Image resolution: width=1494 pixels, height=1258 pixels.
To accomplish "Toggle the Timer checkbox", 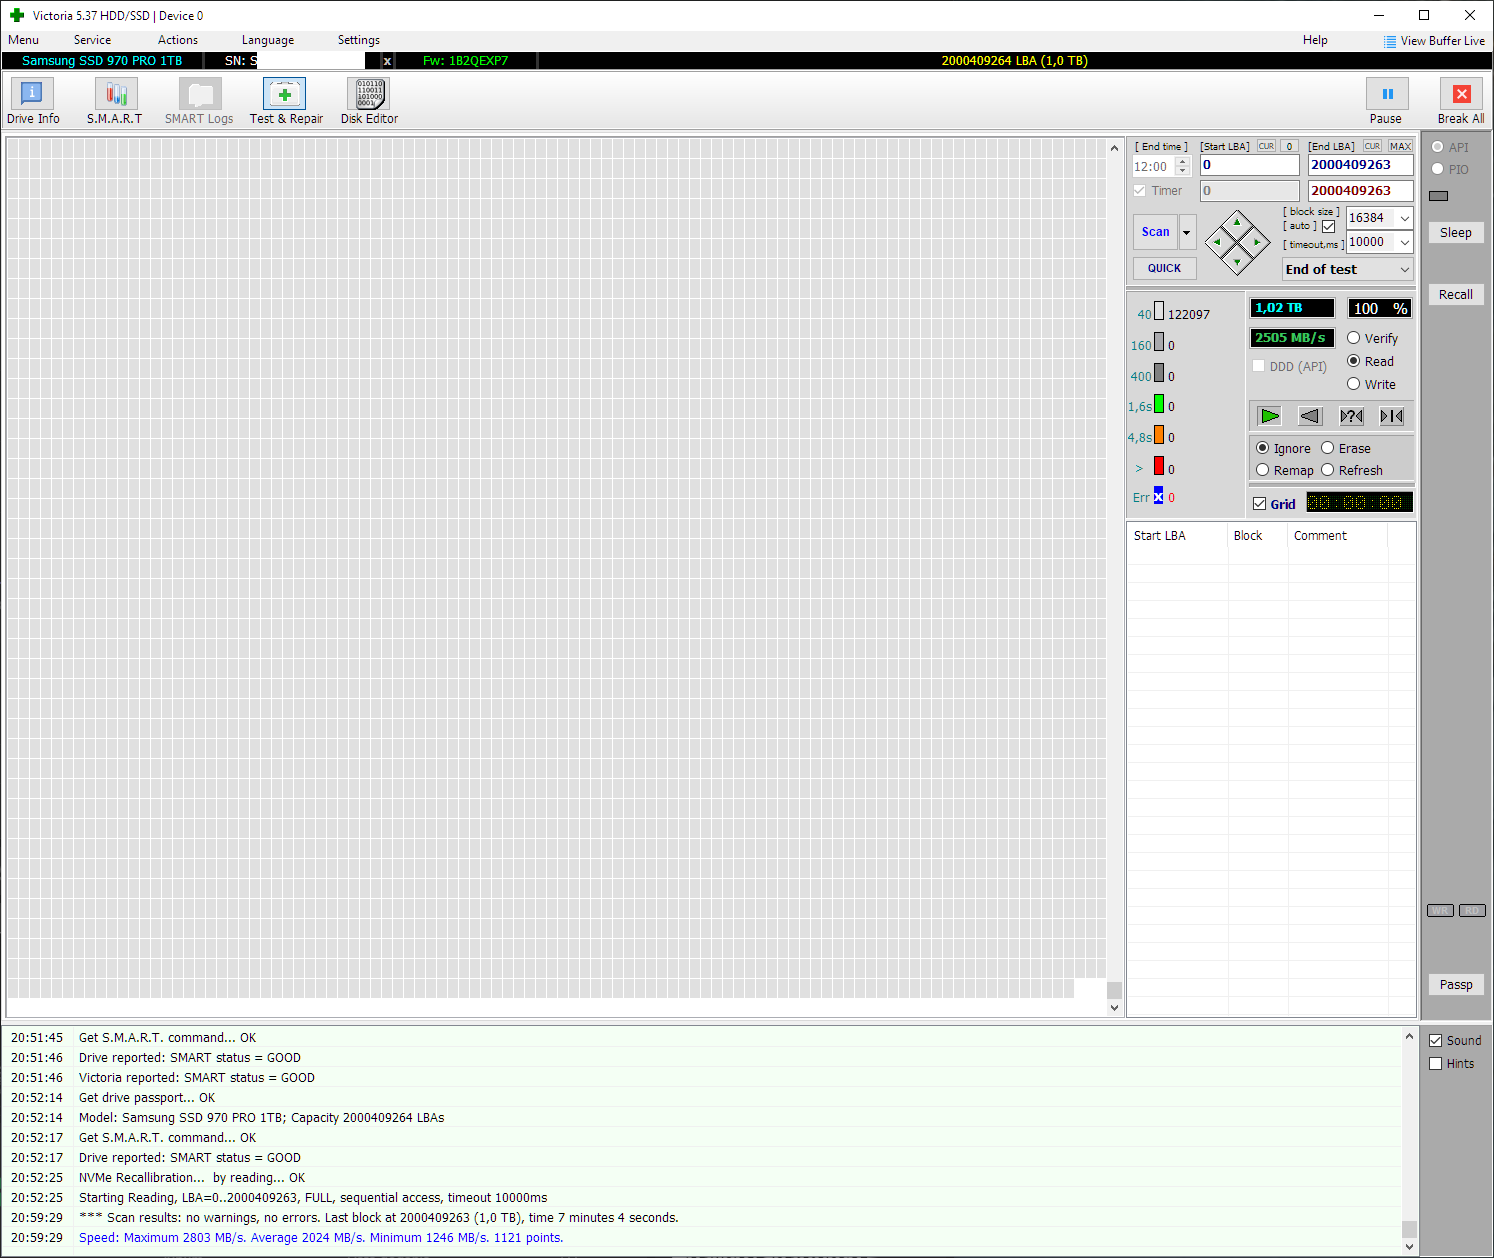I will click(x=1139, y=190).
